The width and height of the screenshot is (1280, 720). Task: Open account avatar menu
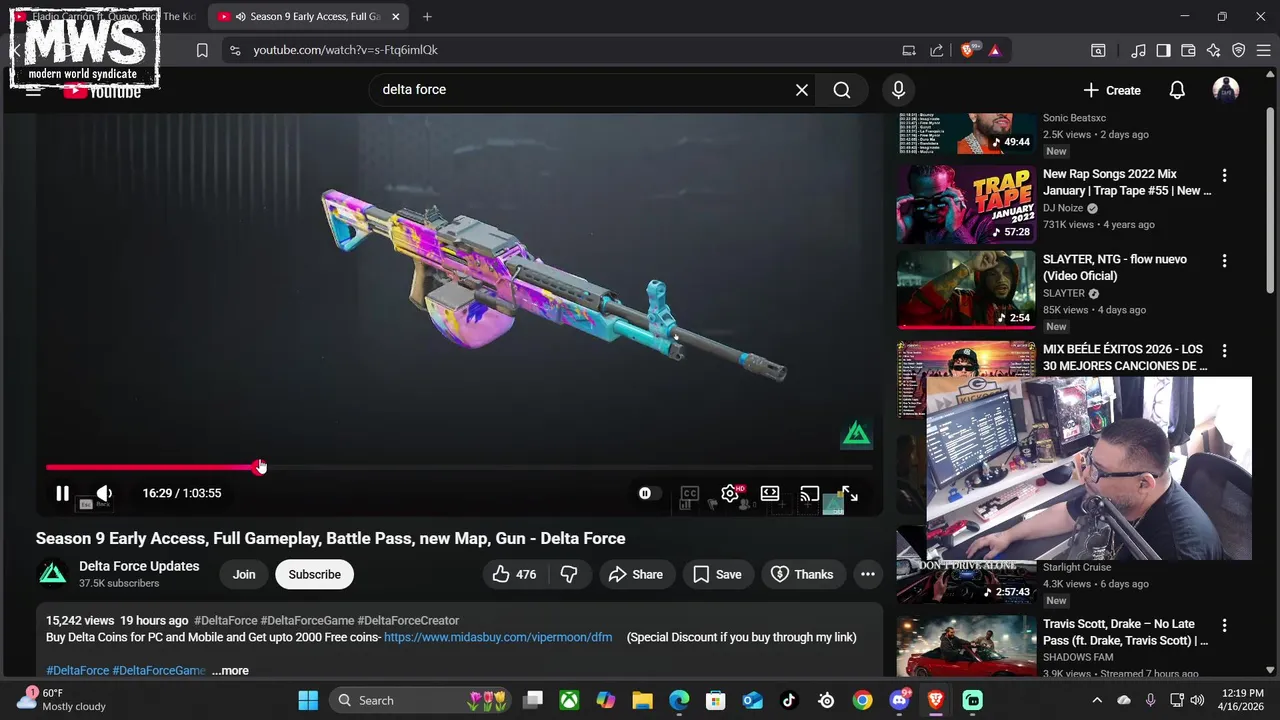click(1226, 90)
